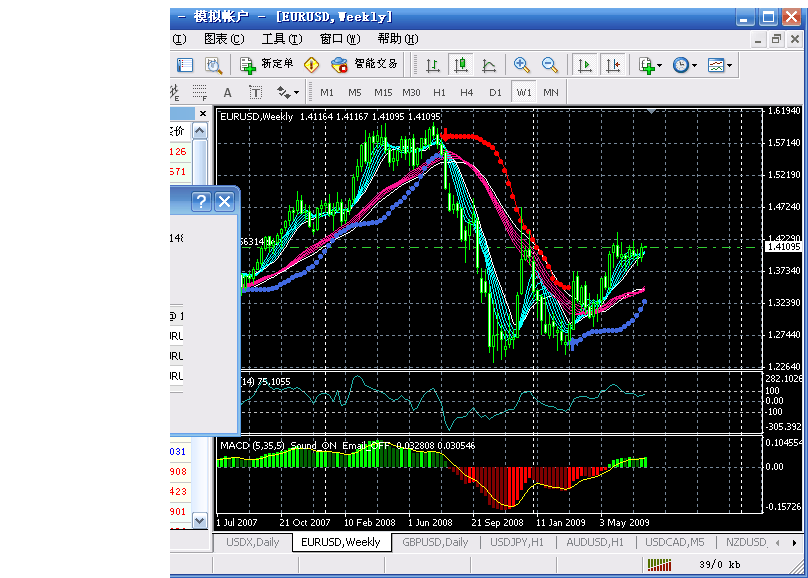
Task: Select the bar chart display icon
Action: 434,65
